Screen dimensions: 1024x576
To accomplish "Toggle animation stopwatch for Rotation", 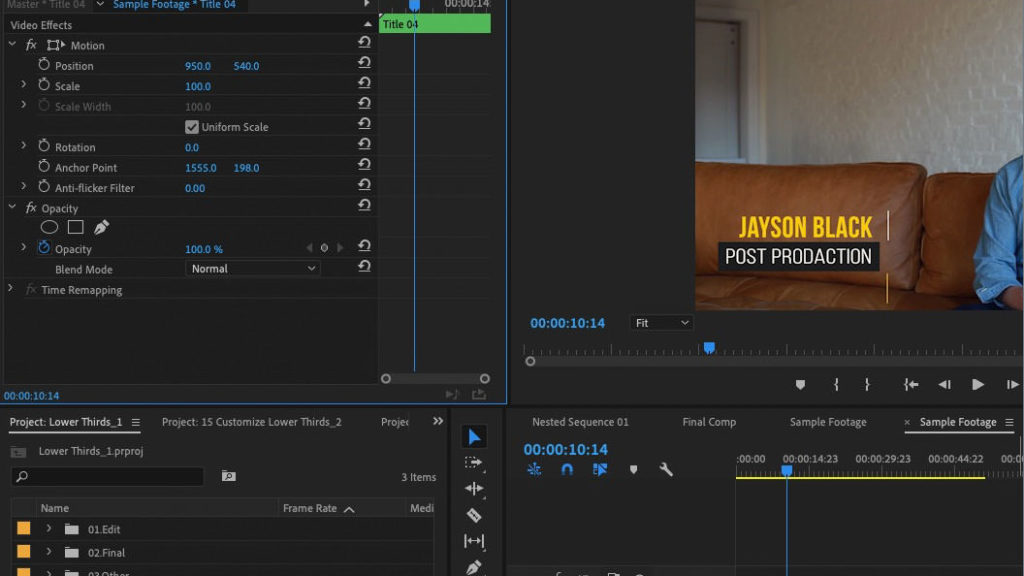I will click(x=44, y=146).
